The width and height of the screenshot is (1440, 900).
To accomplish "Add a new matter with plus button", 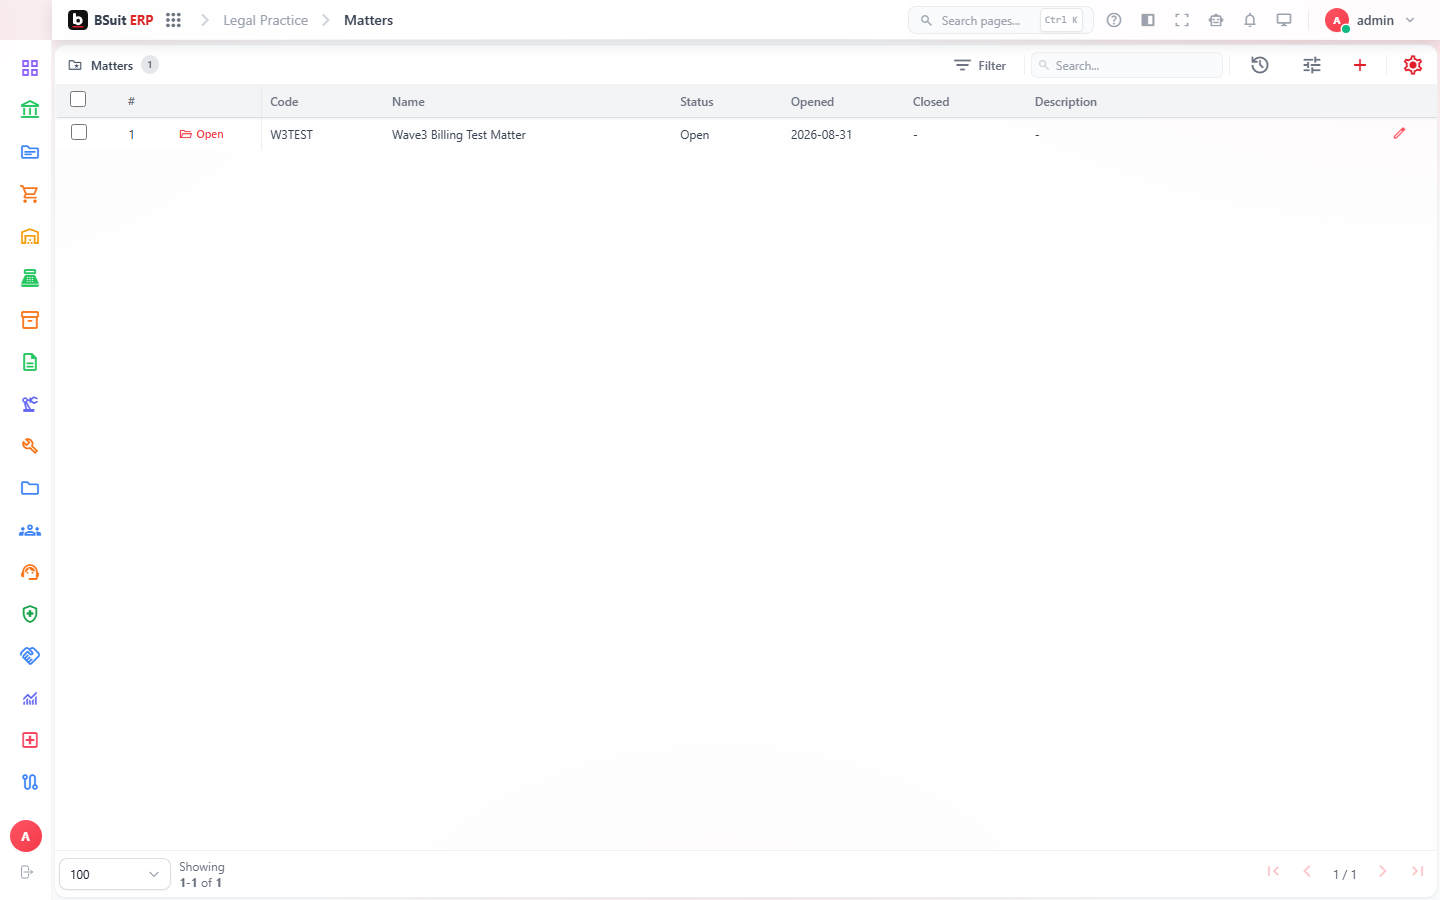I will tap(1360, 65).
